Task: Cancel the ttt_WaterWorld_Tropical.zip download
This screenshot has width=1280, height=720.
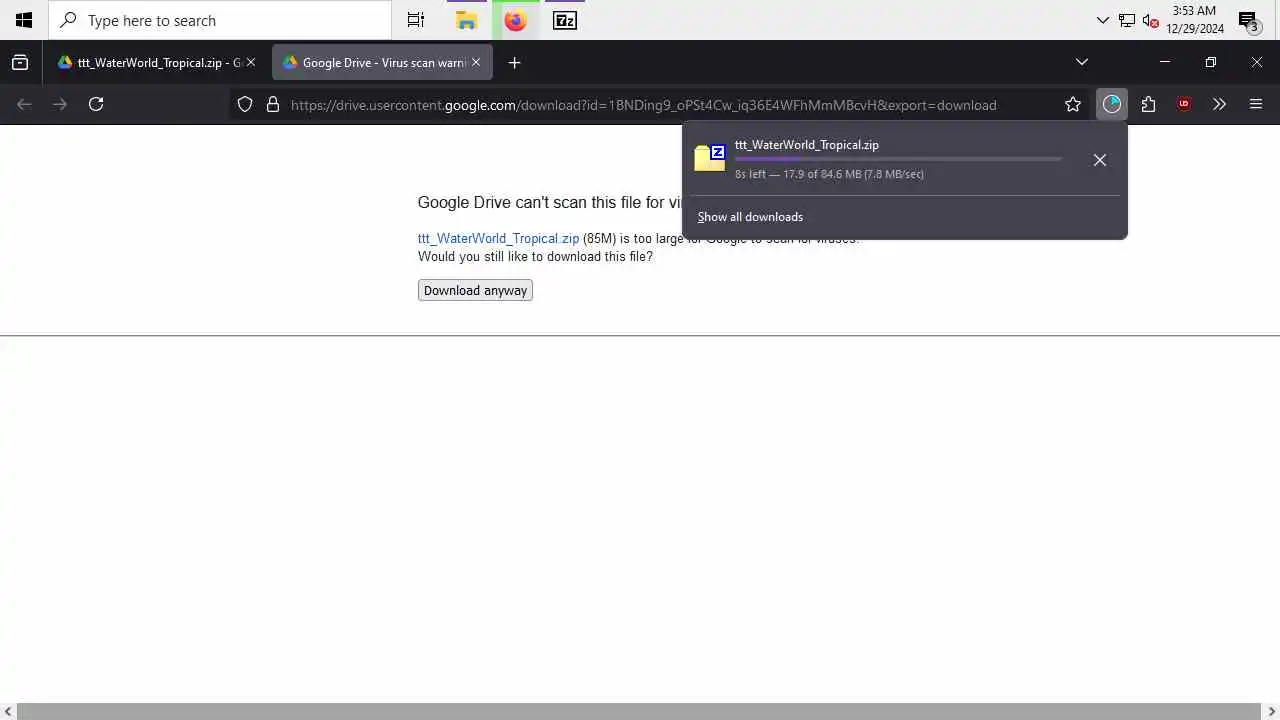Action: pyautogui.click(x=1100, y=160)
